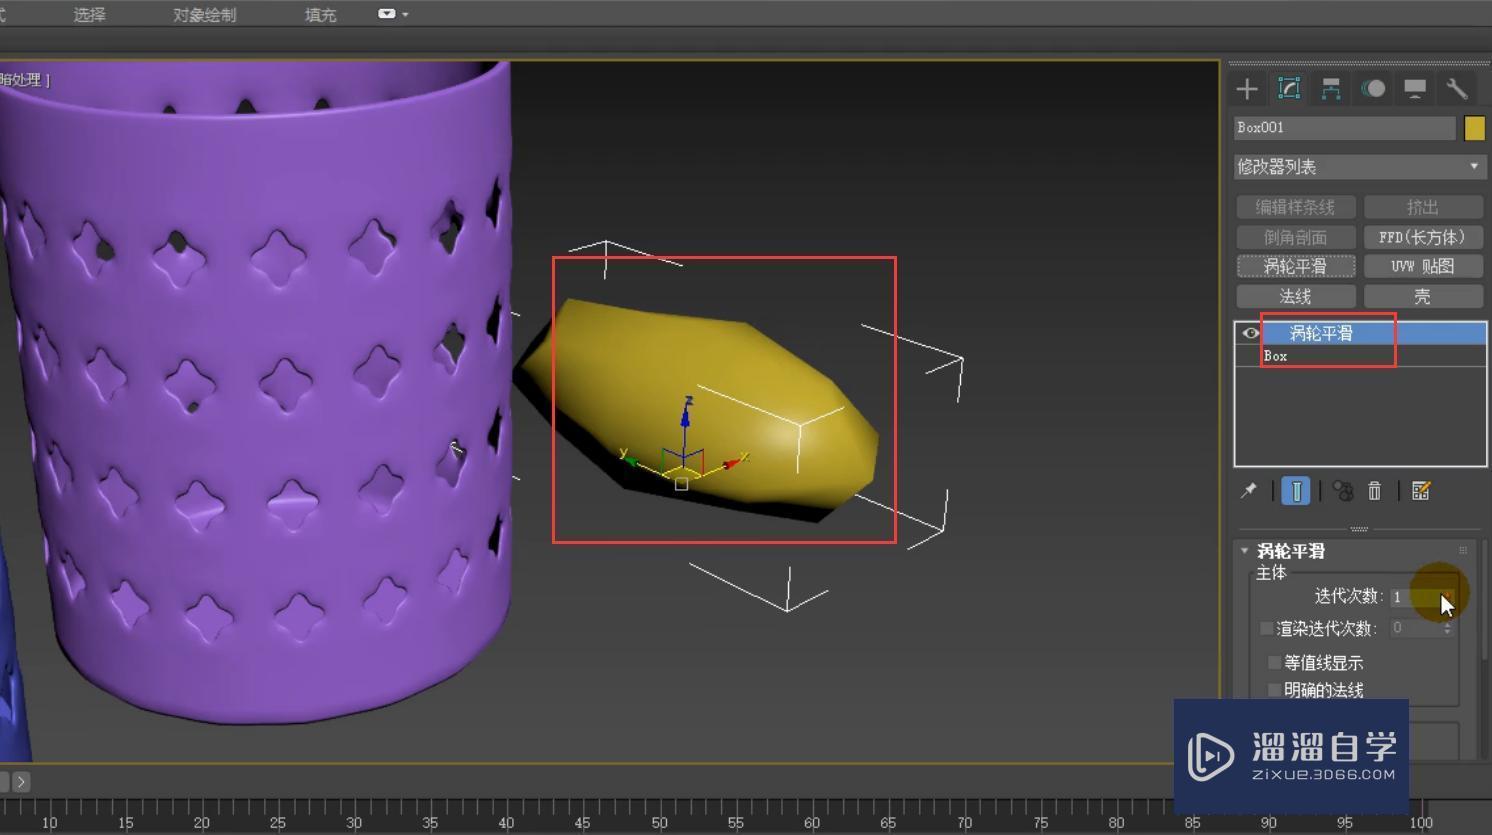Screen dimensions: 1492x835
Task: Click the 编辑样条线 modifier button
Action: pos(1296,207)
